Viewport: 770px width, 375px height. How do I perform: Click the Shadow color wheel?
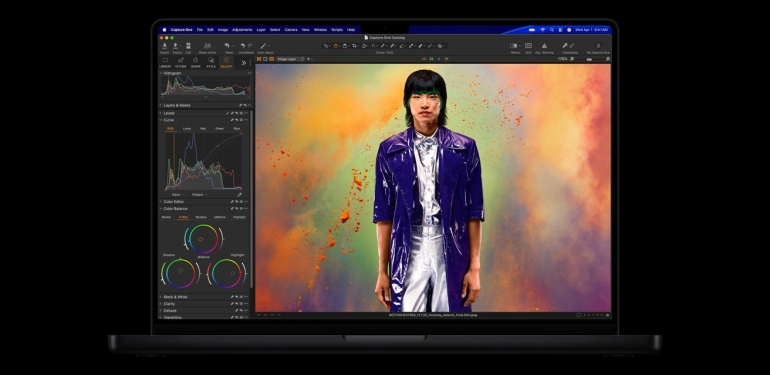click(x=181, y=273)
